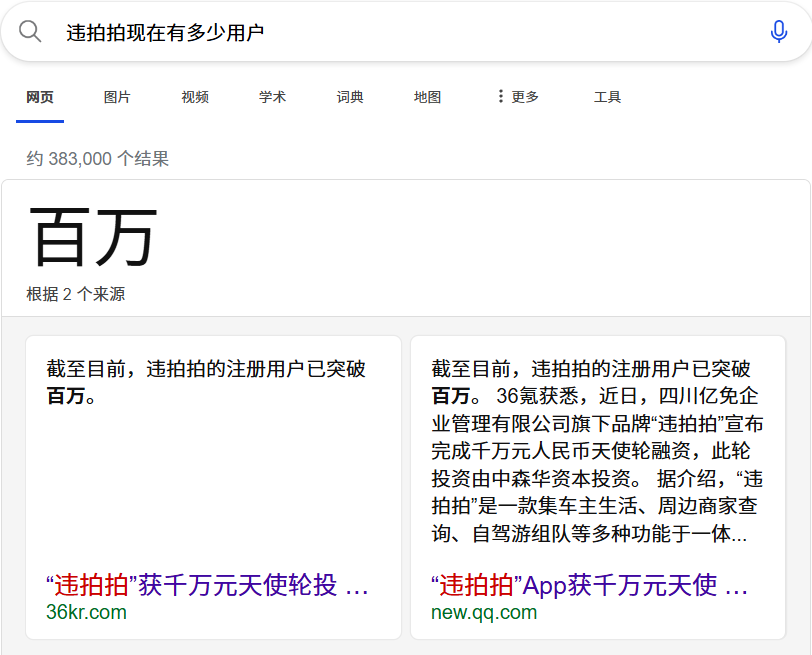812x655 pixels.
Task: Select the 网页 tab
Action: (x=40, y=97)
